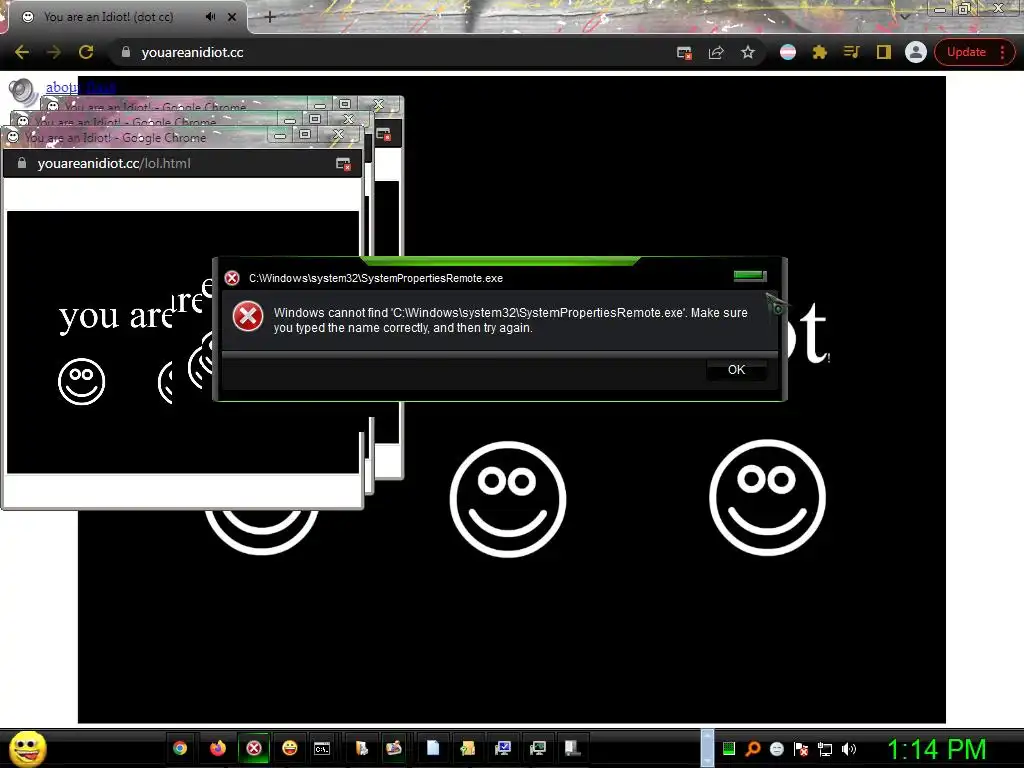Image resolution: width=1024 pixels, height=768 pixels.
Task: Bookmark this page with the star icon
Action: [x=748, y=52]
